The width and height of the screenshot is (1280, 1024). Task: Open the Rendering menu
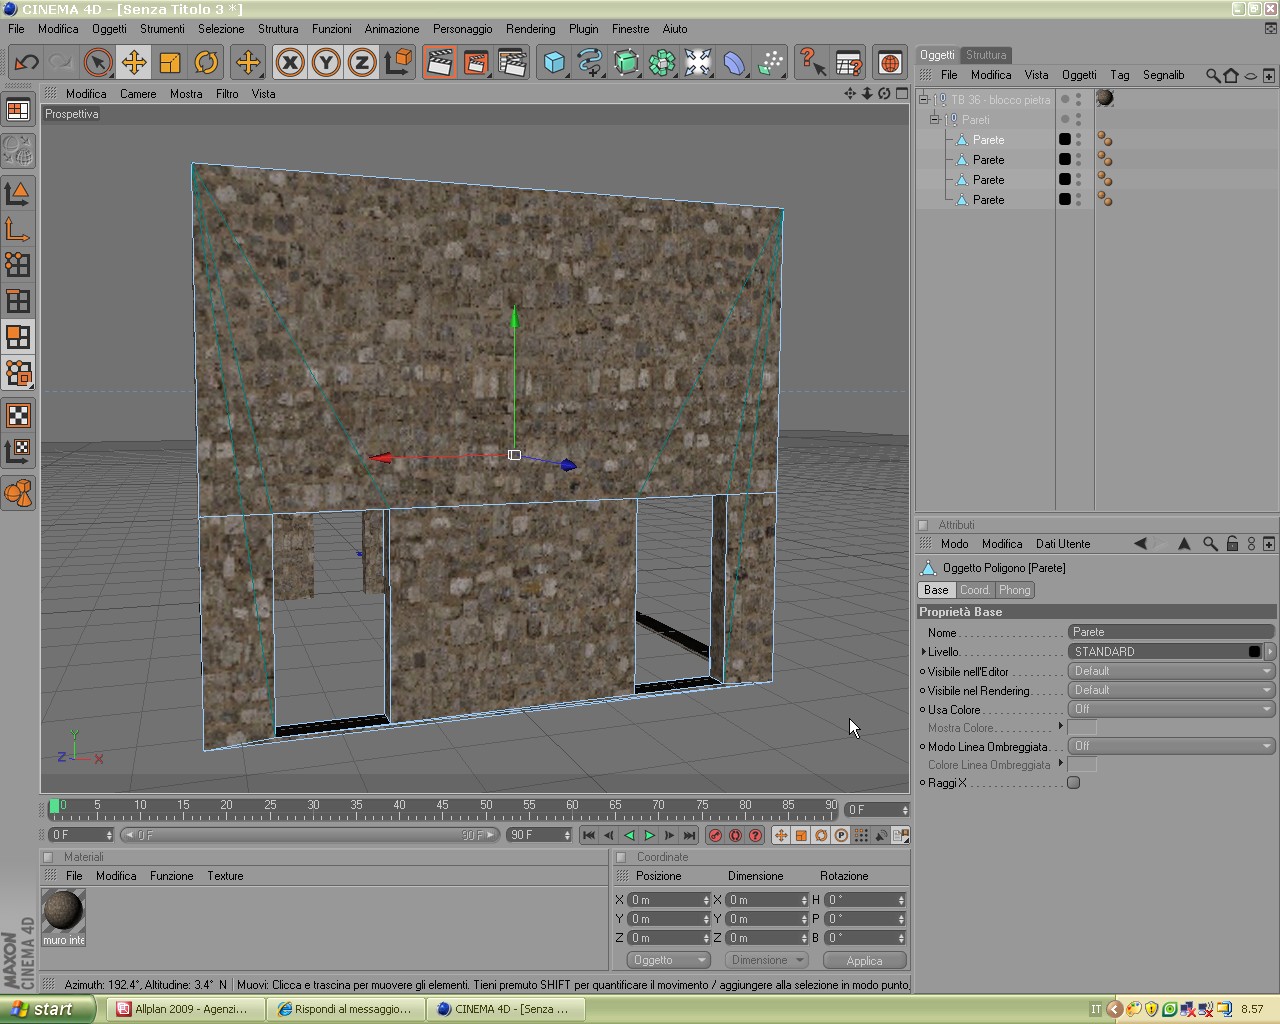pyautogui.click(x=530, y=29)
